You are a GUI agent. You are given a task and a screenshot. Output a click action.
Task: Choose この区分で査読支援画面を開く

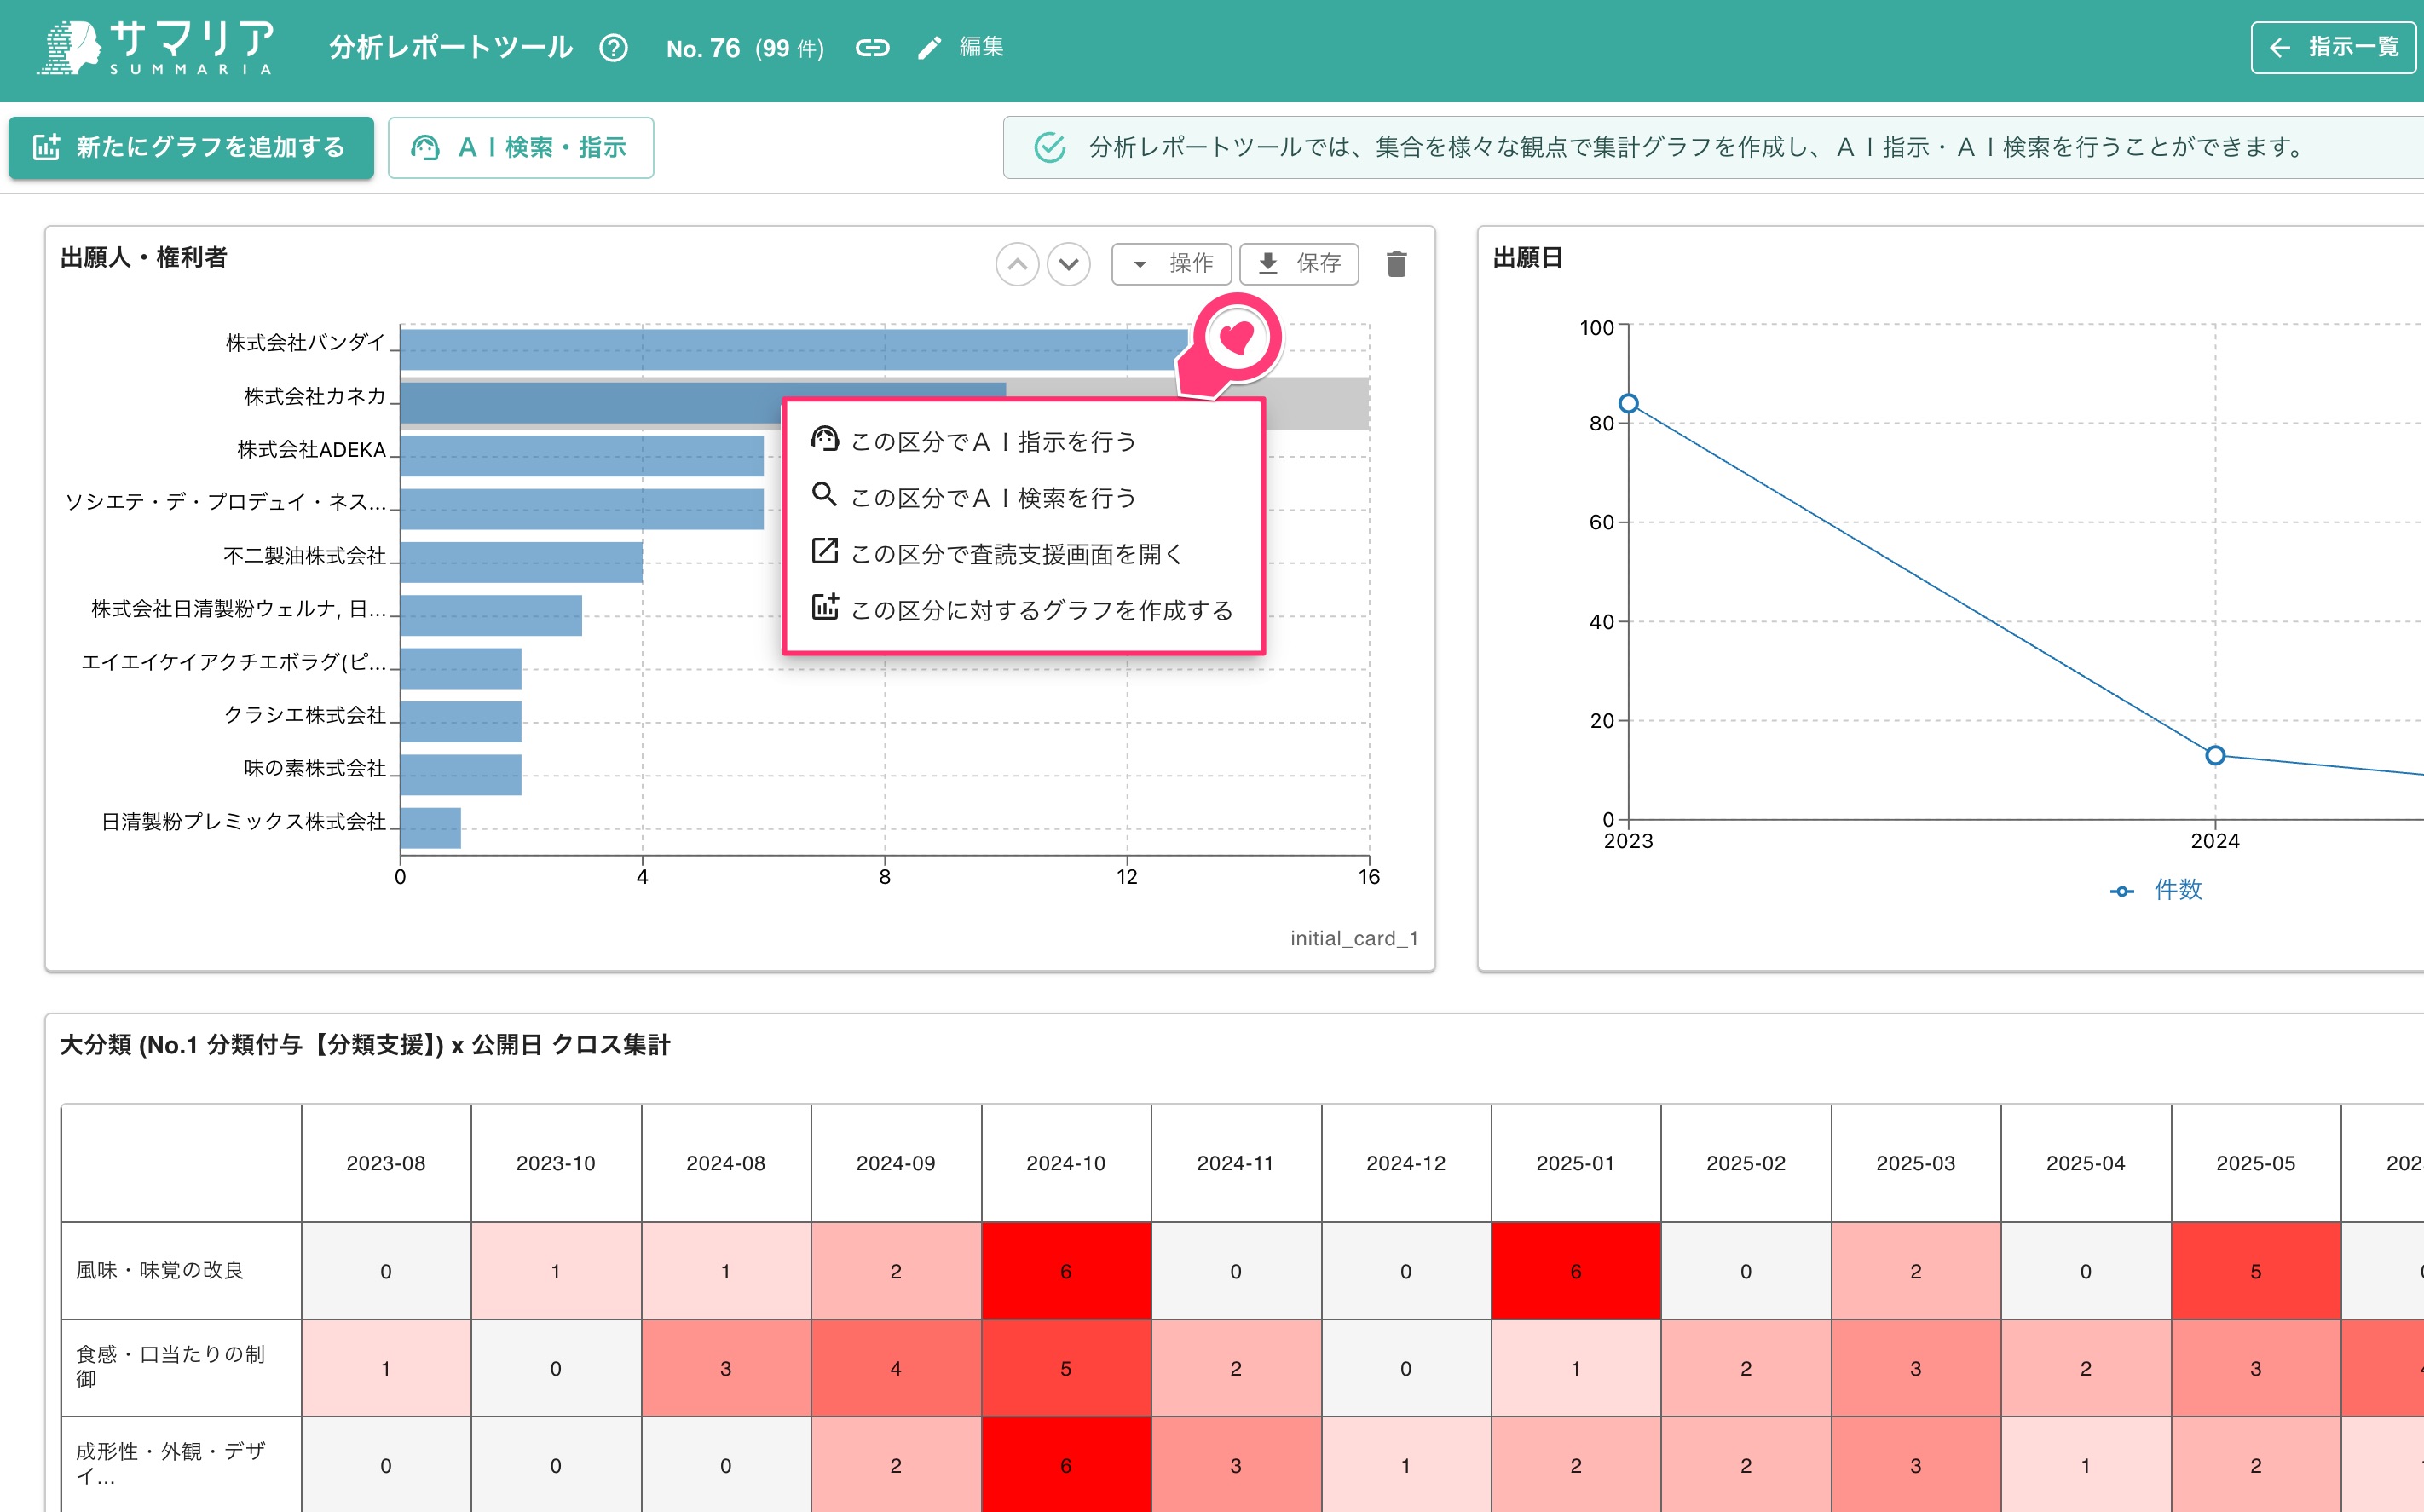click(1024, 553)
